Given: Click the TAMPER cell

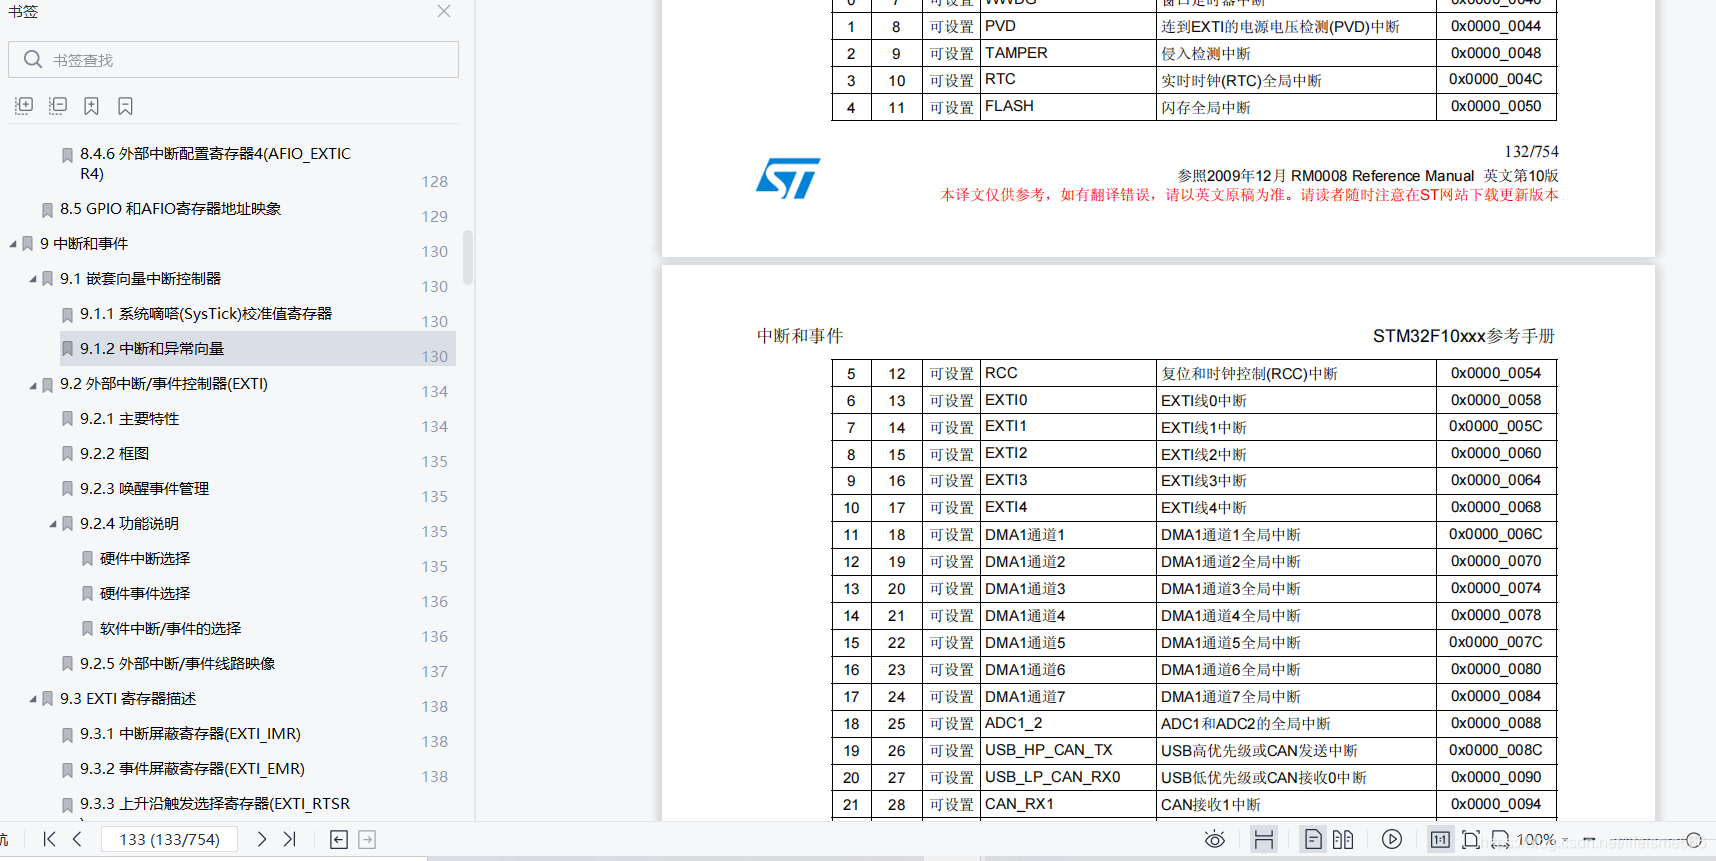Looking at the screenshot, I should pos(1068,53).
